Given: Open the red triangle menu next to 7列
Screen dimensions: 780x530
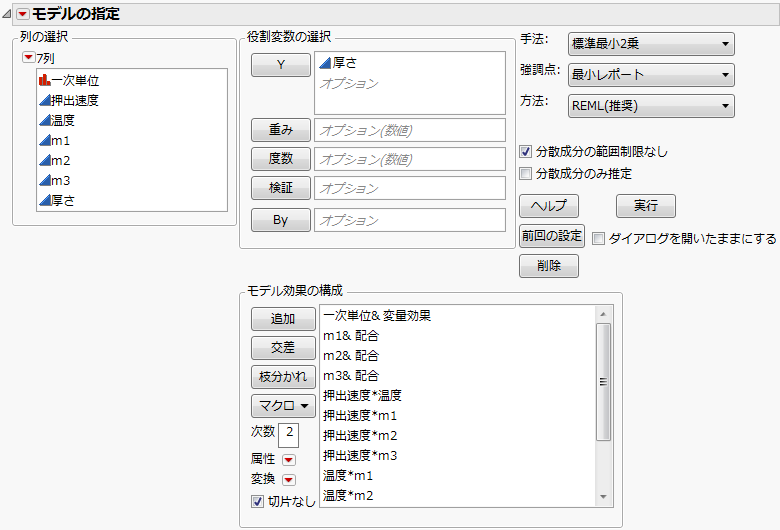Looking at the screenshot, I should point(29,58).
